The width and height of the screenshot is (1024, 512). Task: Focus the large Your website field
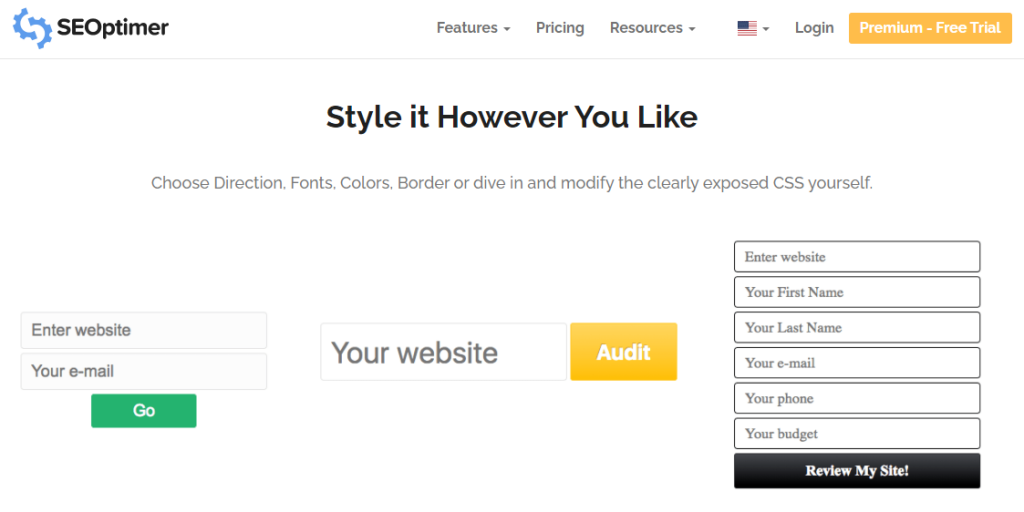tap(443, 352)
